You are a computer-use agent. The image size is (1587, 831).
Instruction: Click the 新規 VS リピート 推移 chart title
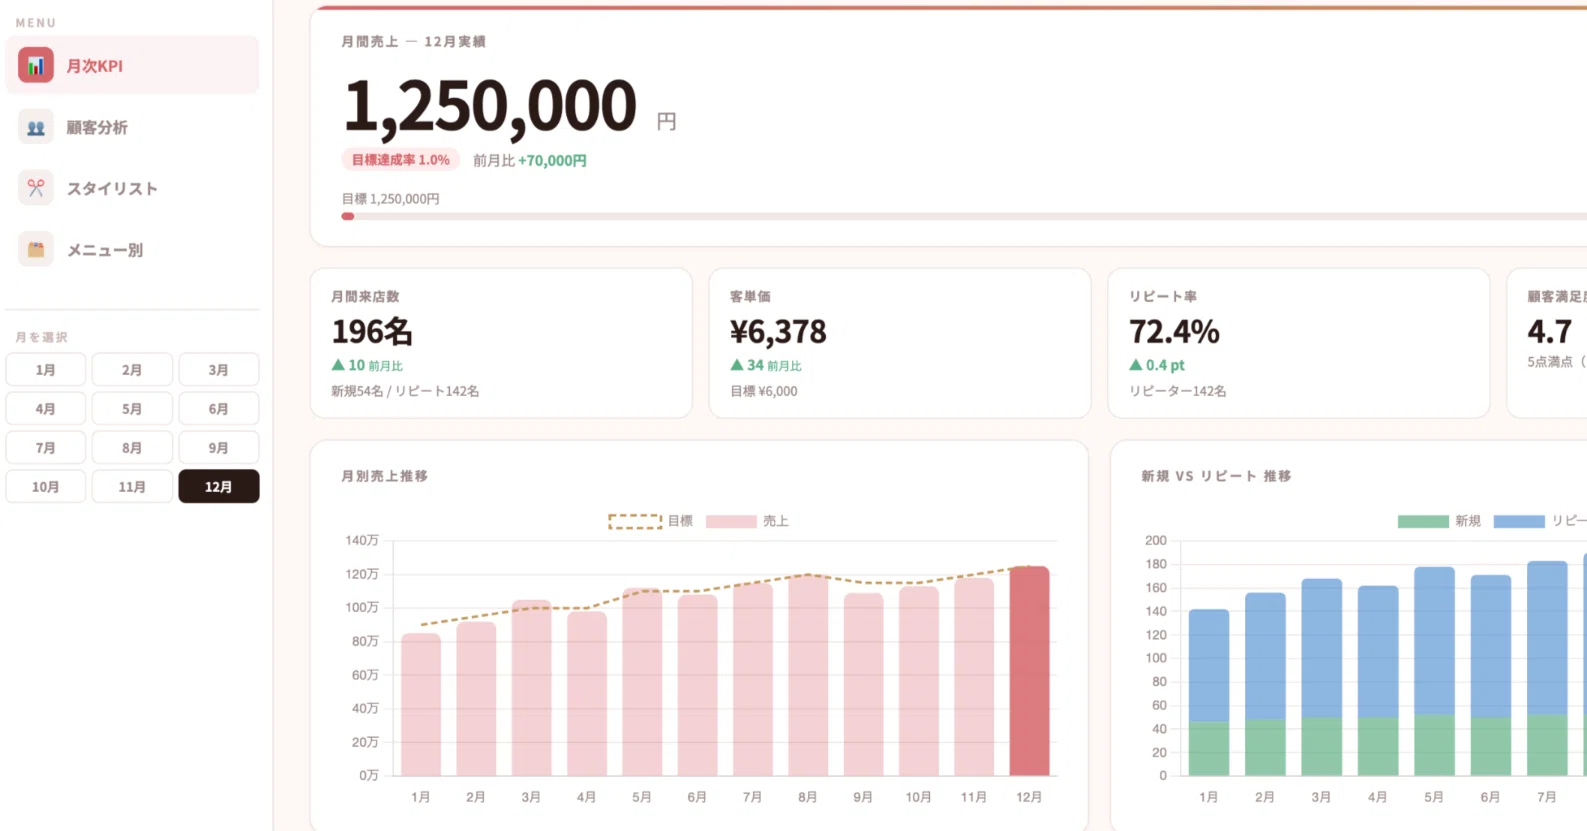(x=1216, y=476)
